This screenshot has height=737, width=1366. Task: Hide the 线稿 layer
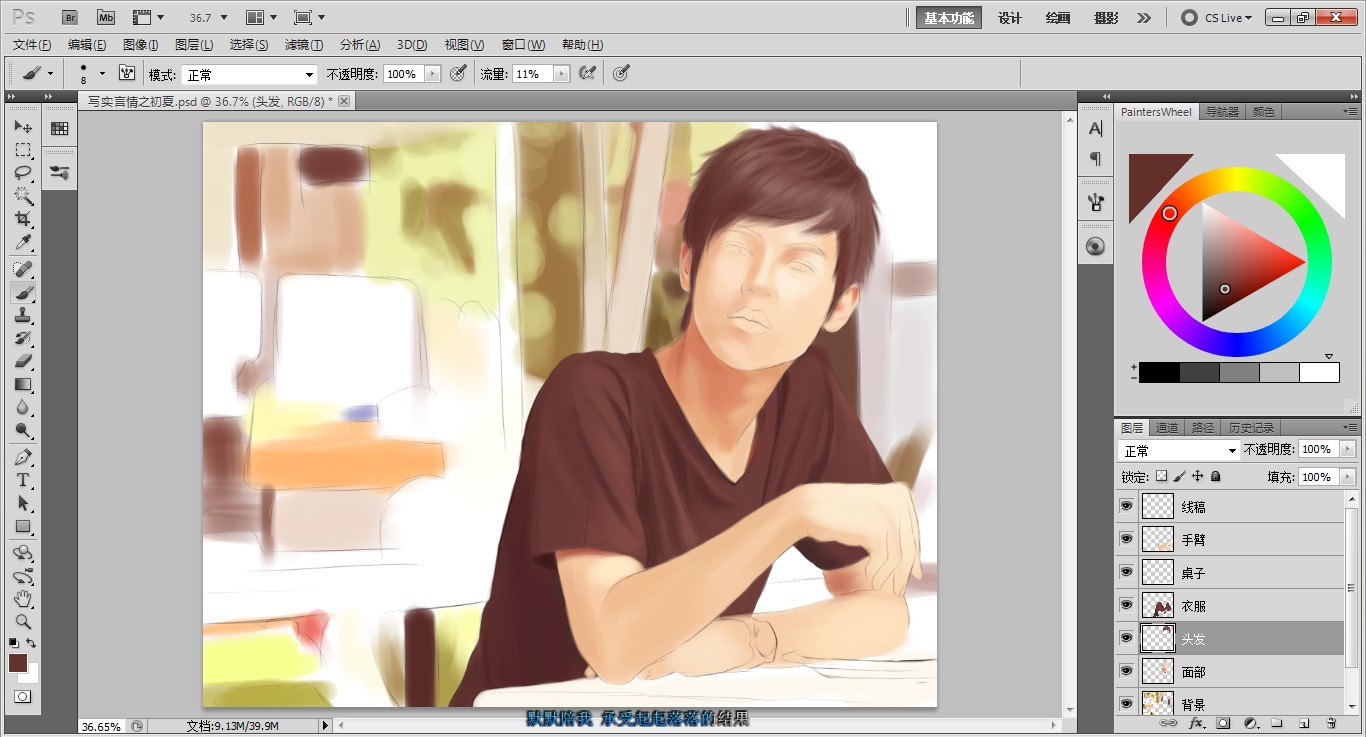[1127, 507]
